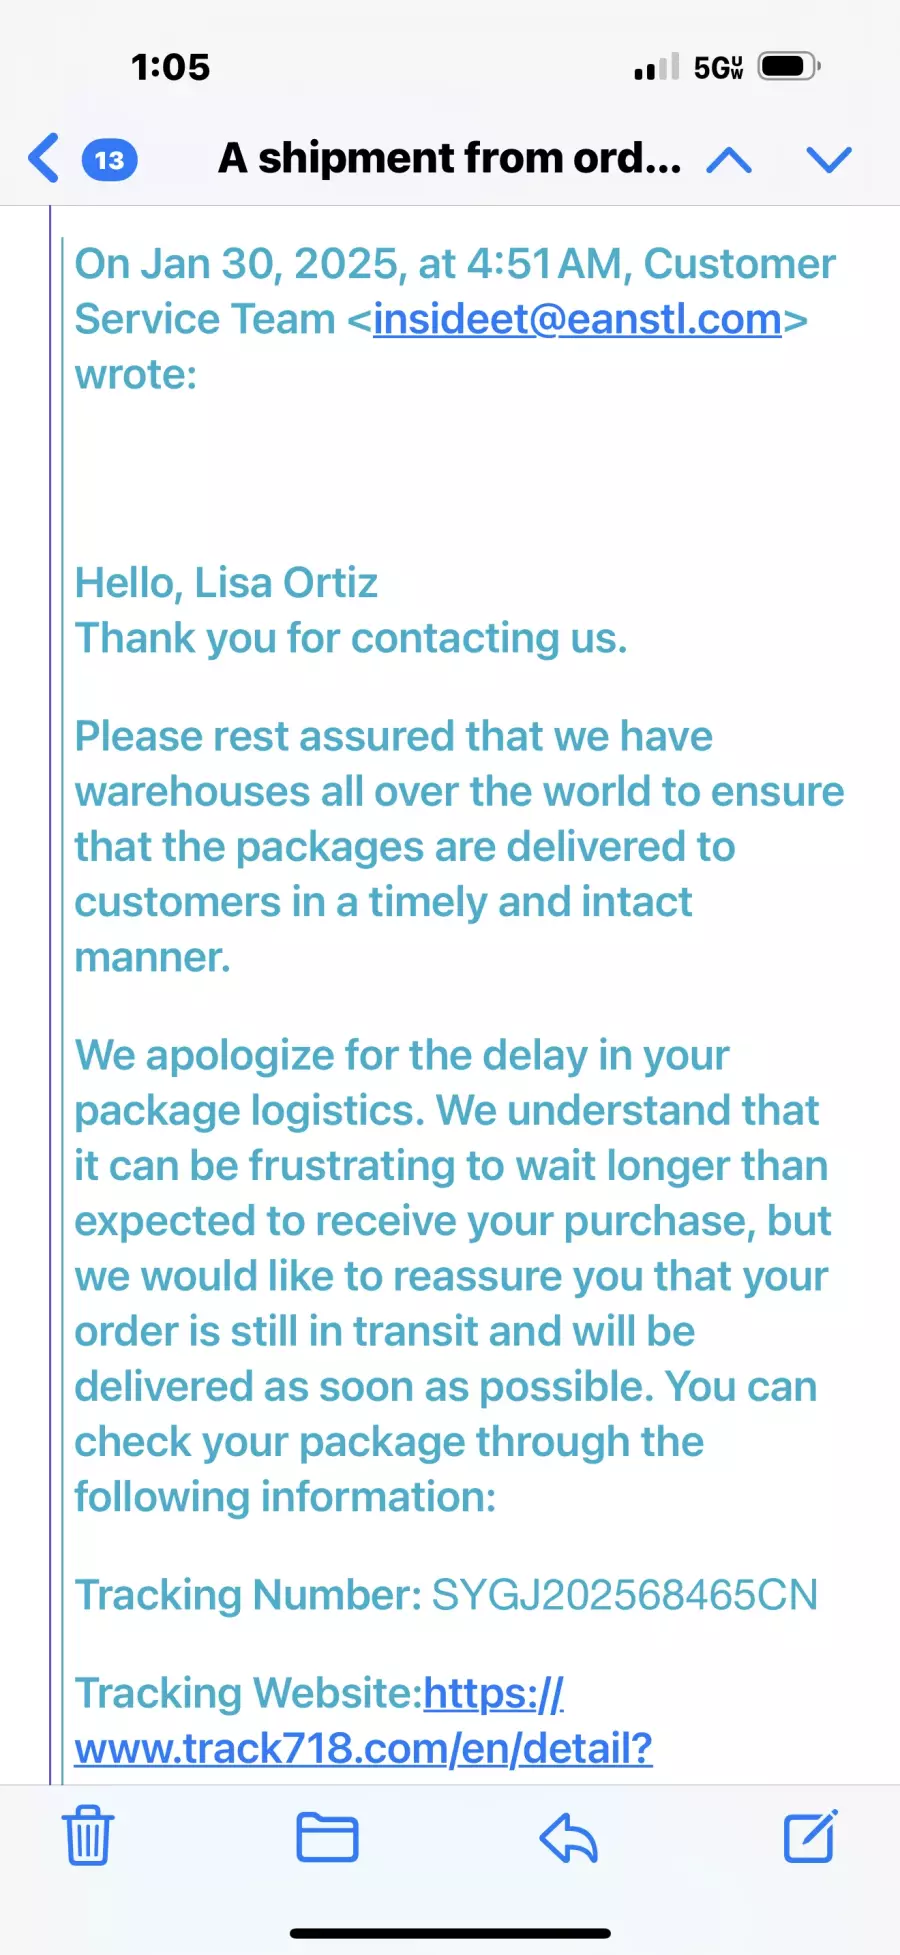Tap the home indicator bar
This screenshot has width=900, height=1955.
450,1933
